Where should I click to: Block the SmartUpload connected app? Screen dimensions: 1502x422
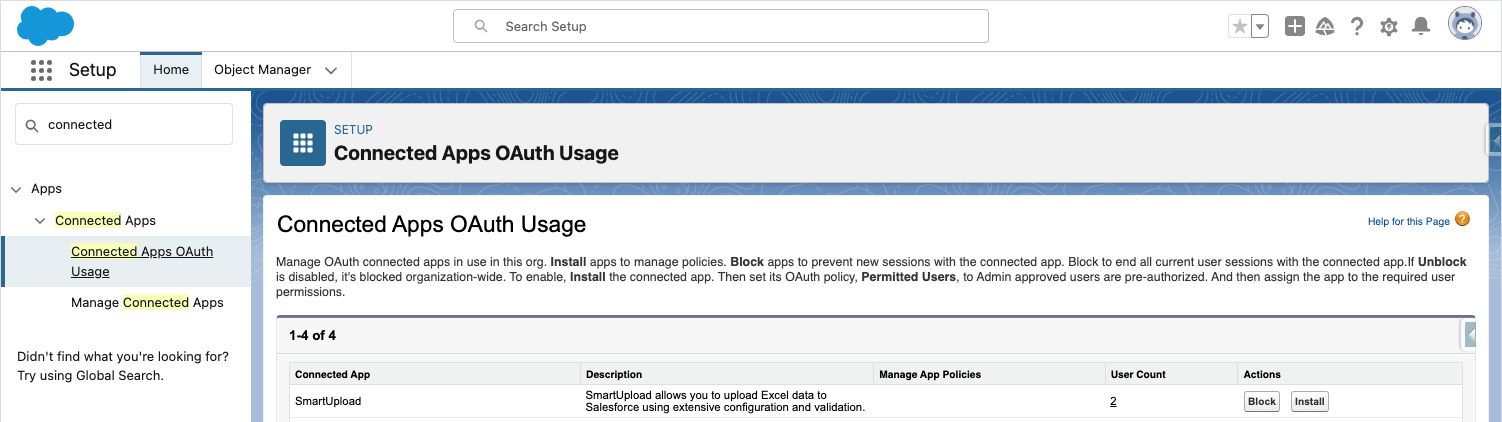click(x=1262, y=401)
